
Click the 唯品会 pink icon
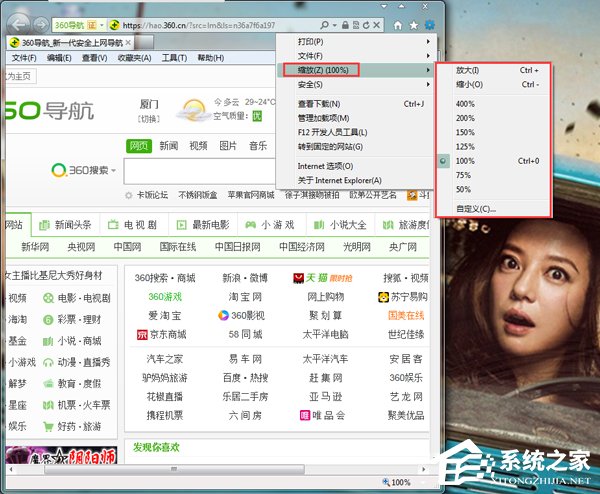coord(305,415)
